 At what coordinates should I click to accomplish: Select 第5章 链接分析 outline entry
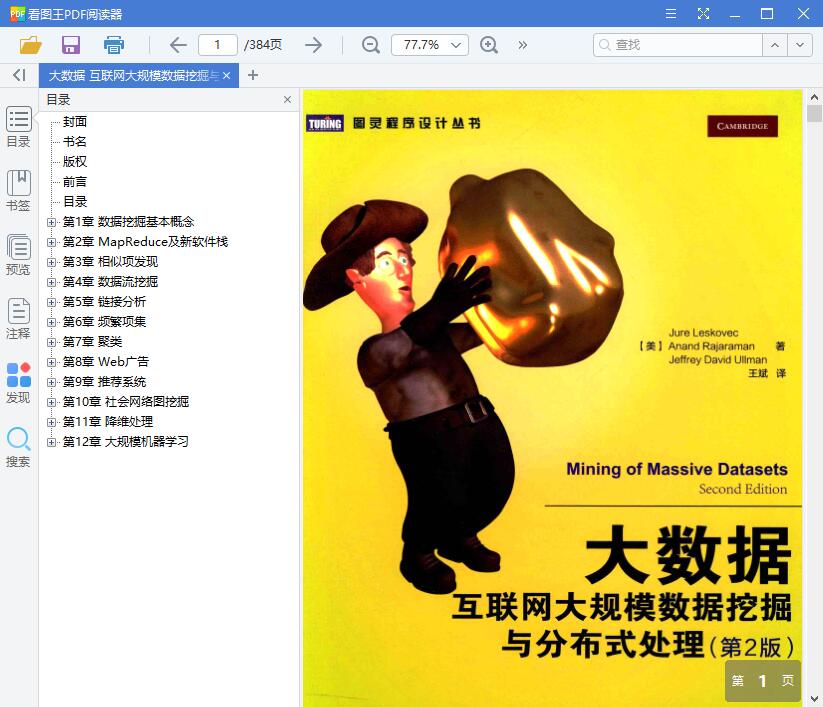104,302
